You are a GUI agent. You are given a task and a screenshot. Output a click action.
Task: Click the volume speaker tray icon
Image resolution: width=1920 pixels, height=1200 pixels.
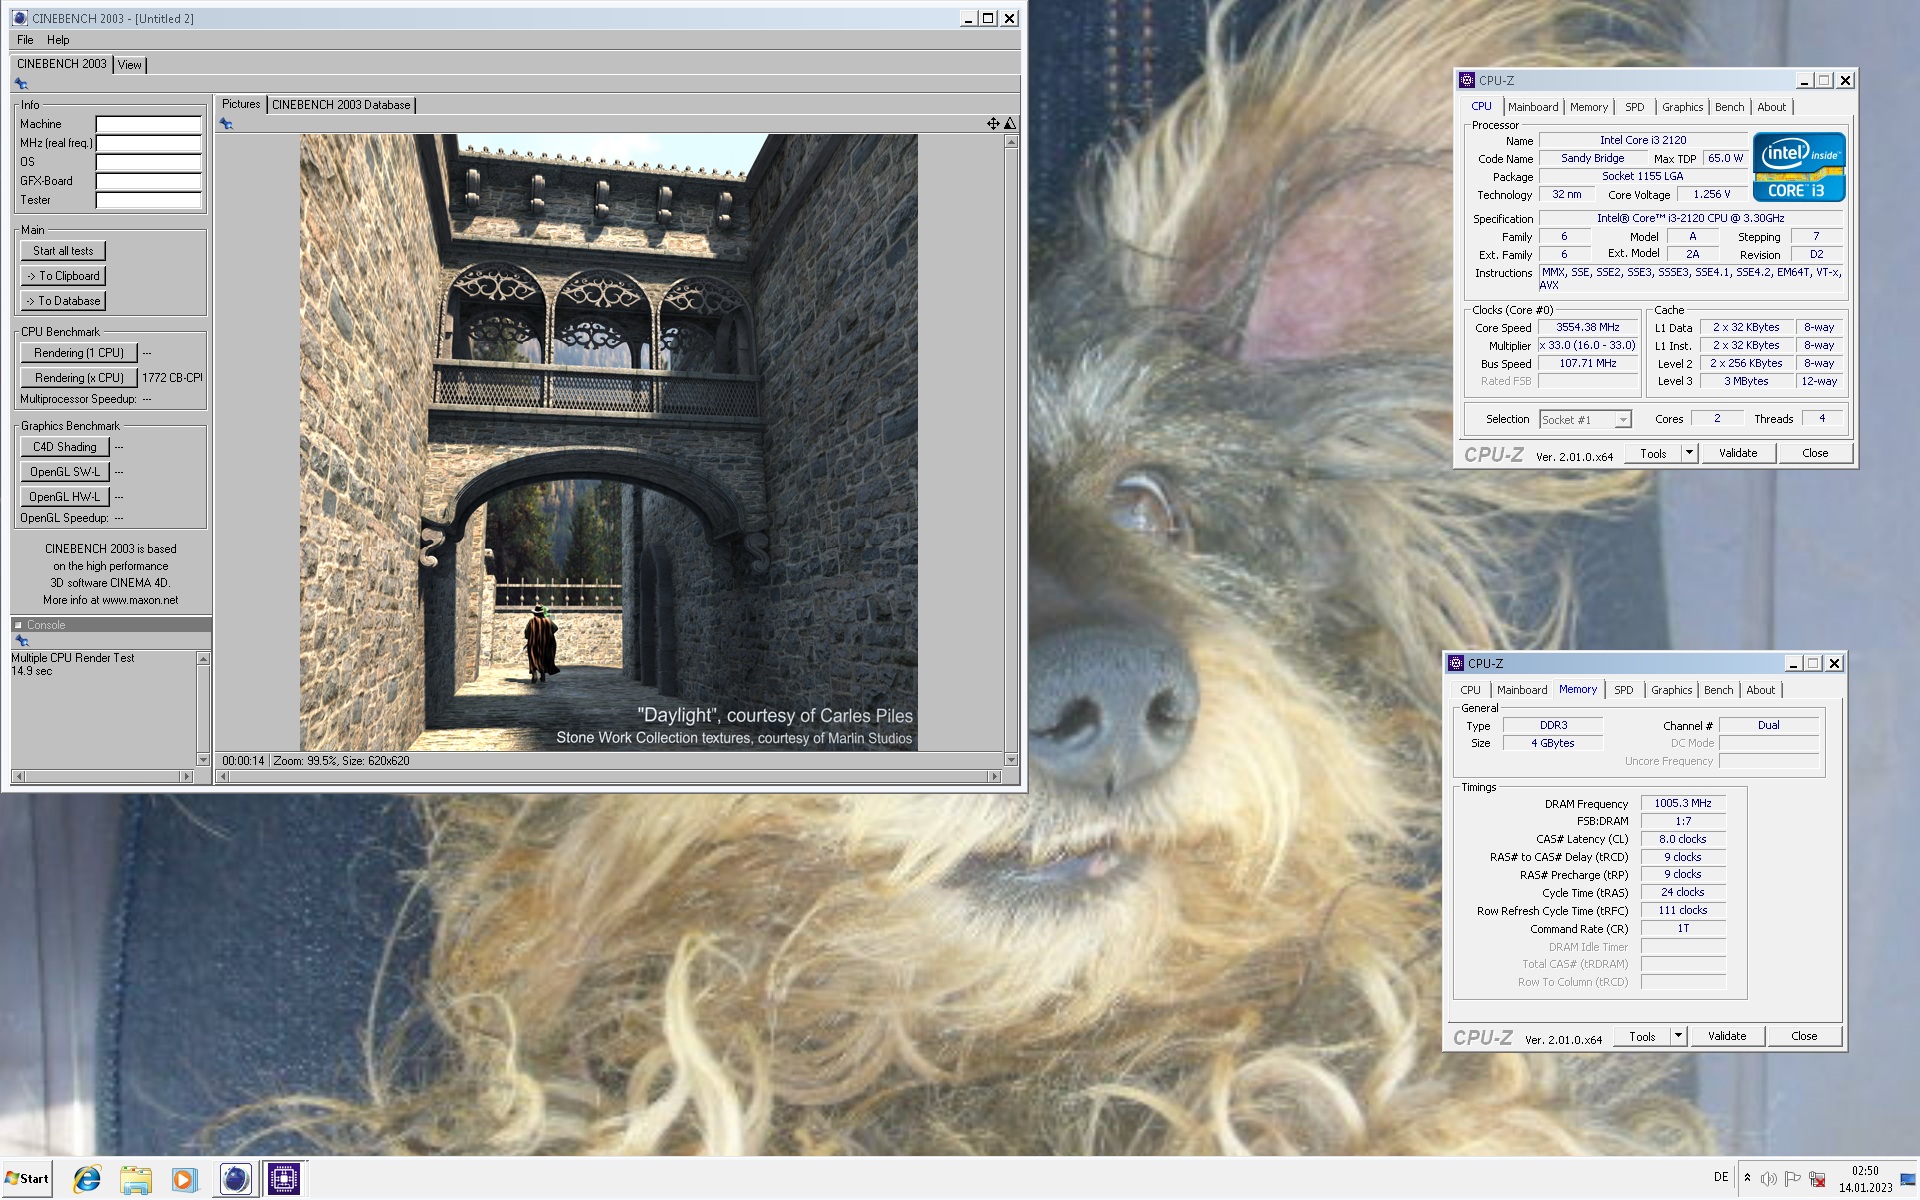(x=1768, y=1179)
